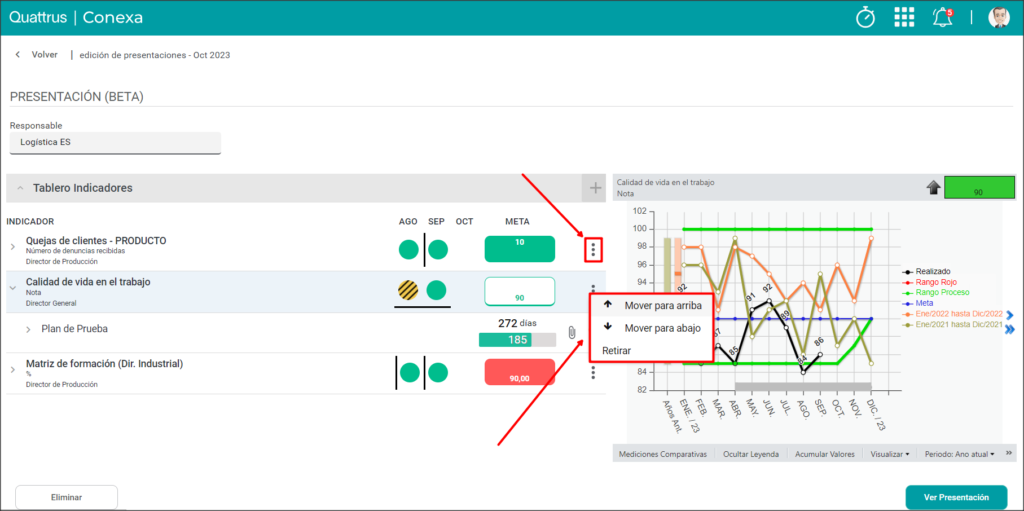Image resolution: width=1024 pixels, height=511 pixels.
Task: Expand the Quejas de clientes row
Action: [x=12, y=247]
